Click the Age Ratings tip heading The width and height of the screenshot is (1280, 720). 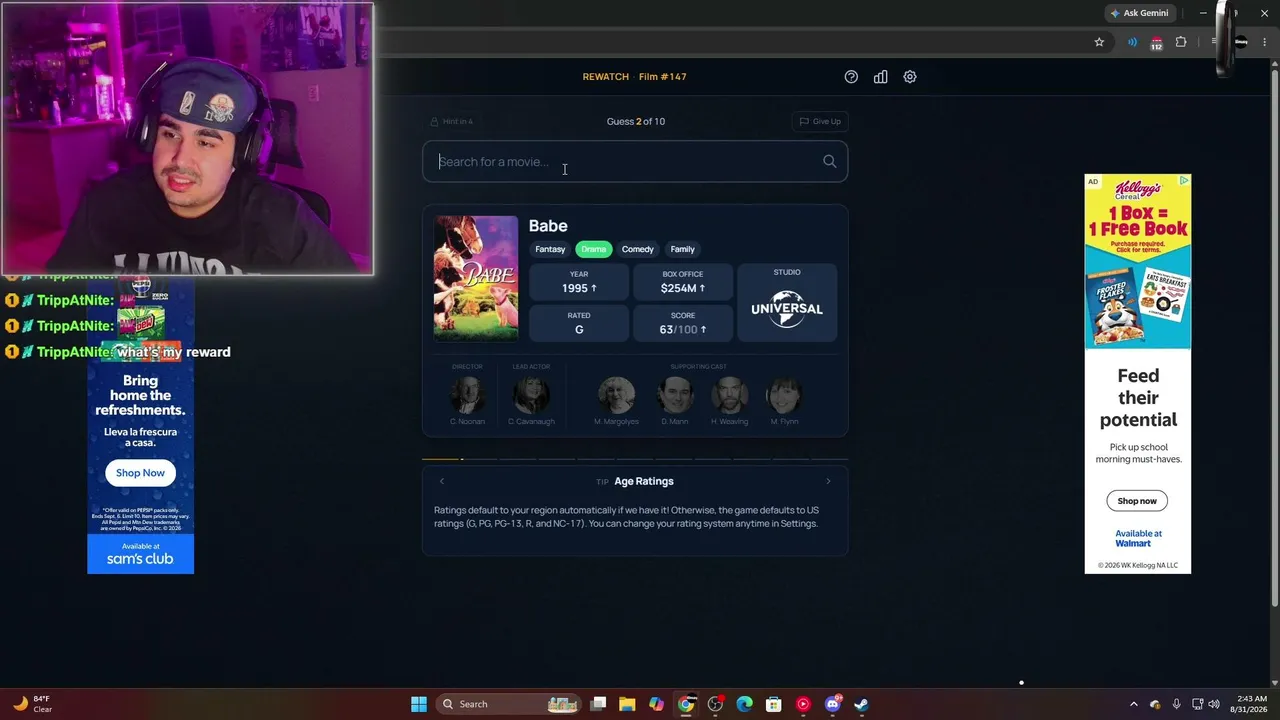coord(644,481)
